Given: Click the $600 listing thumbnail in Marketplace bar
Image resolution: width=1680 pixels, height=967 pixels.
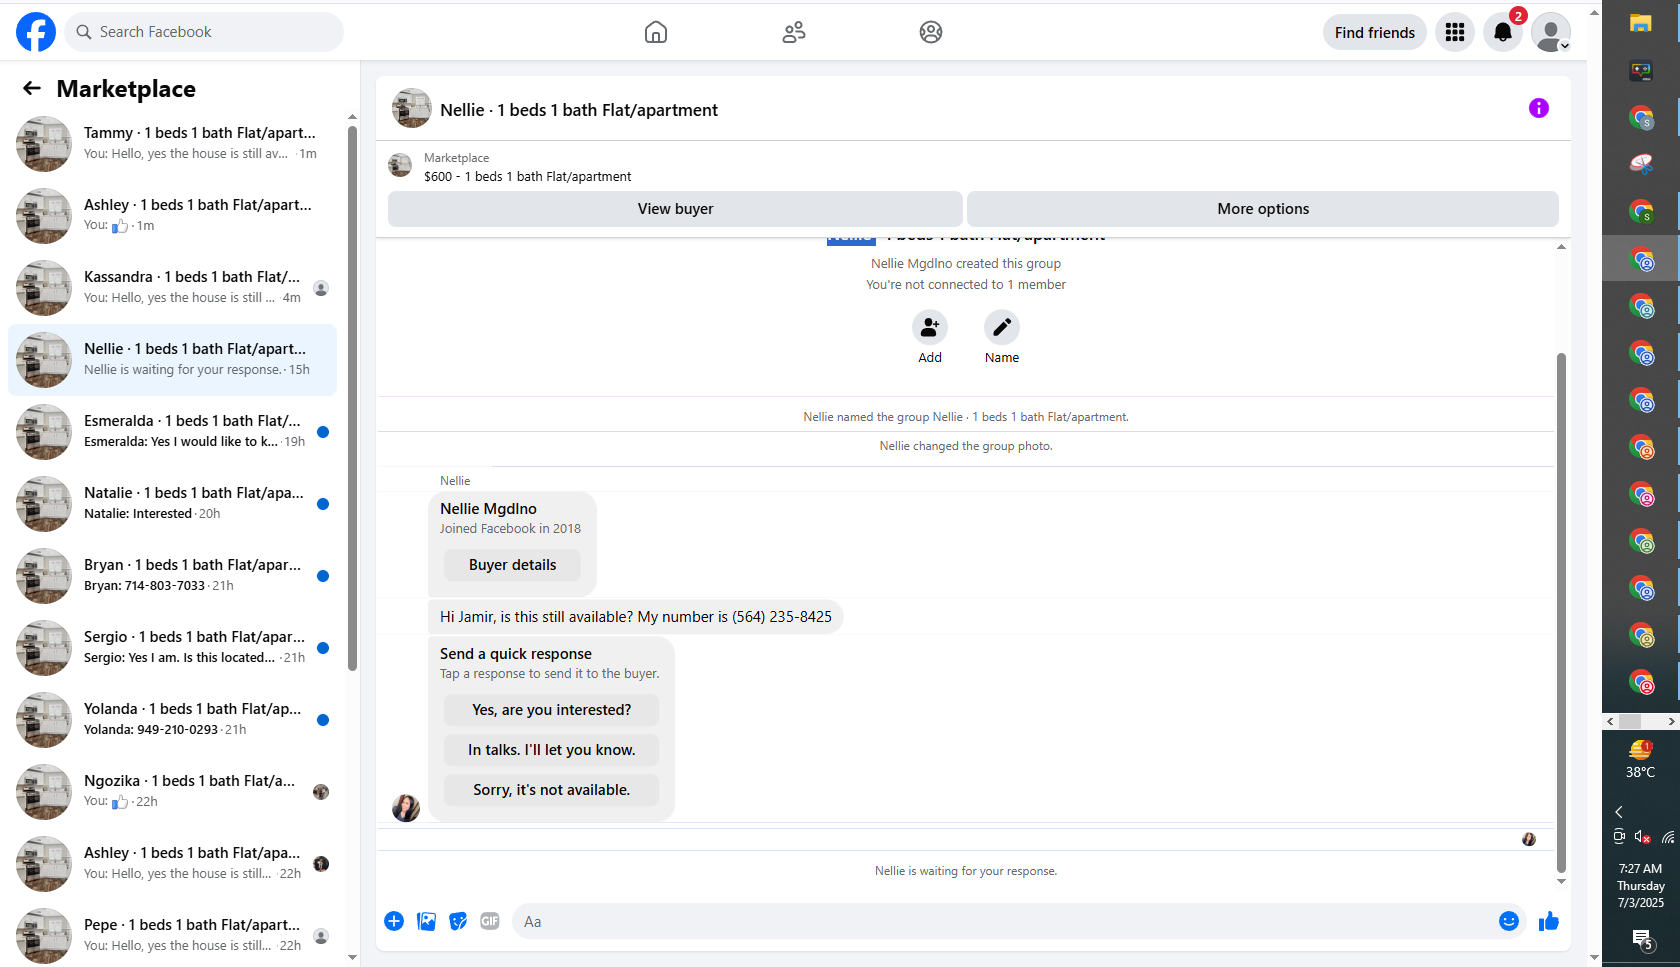Looking at the screenshot, I should [400, 165].
